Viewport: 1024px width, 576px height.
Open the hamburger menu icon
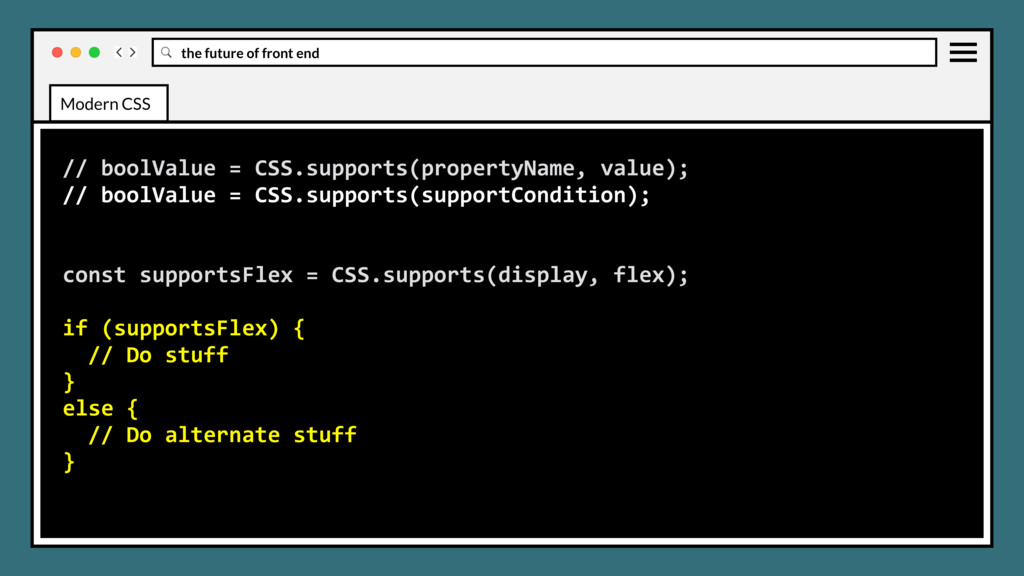coord(963,53)
